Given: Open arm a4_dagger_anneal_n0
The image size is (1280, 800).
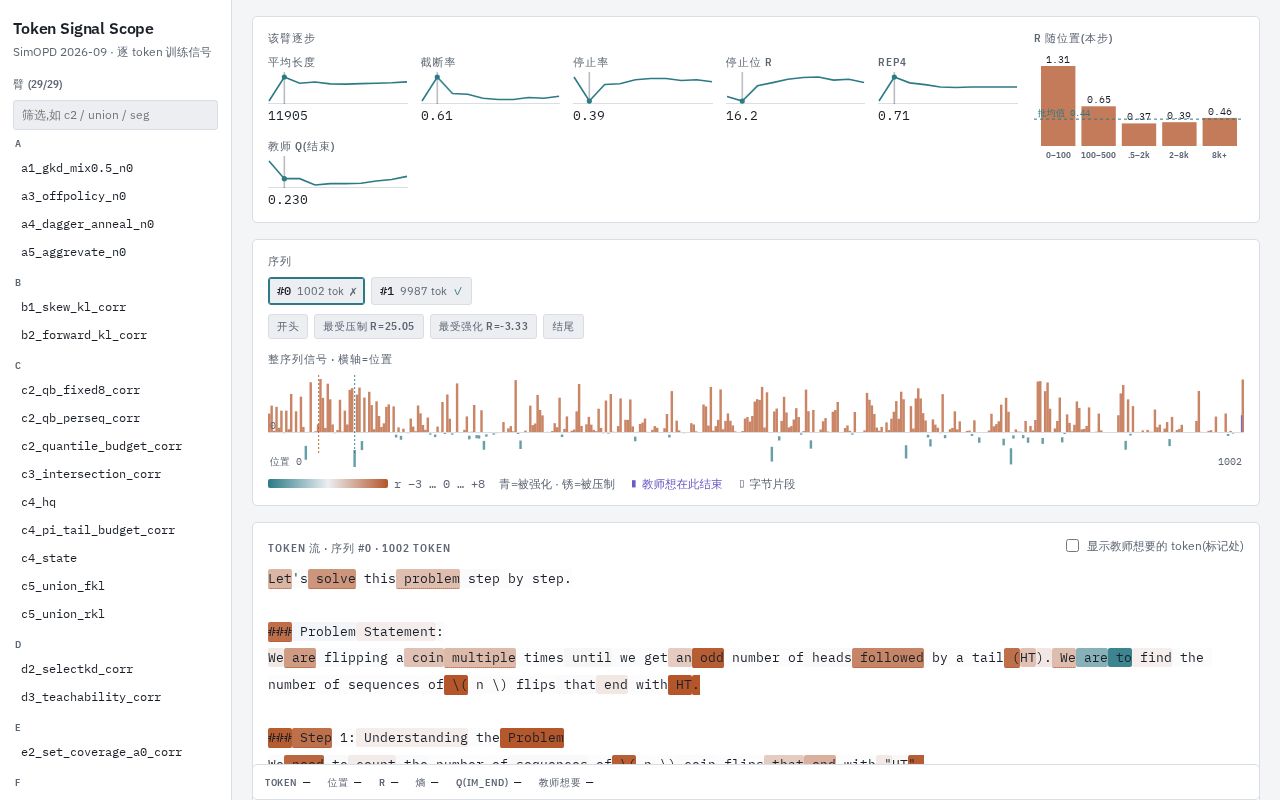Looking at the screenshot, I should (115, 224).
